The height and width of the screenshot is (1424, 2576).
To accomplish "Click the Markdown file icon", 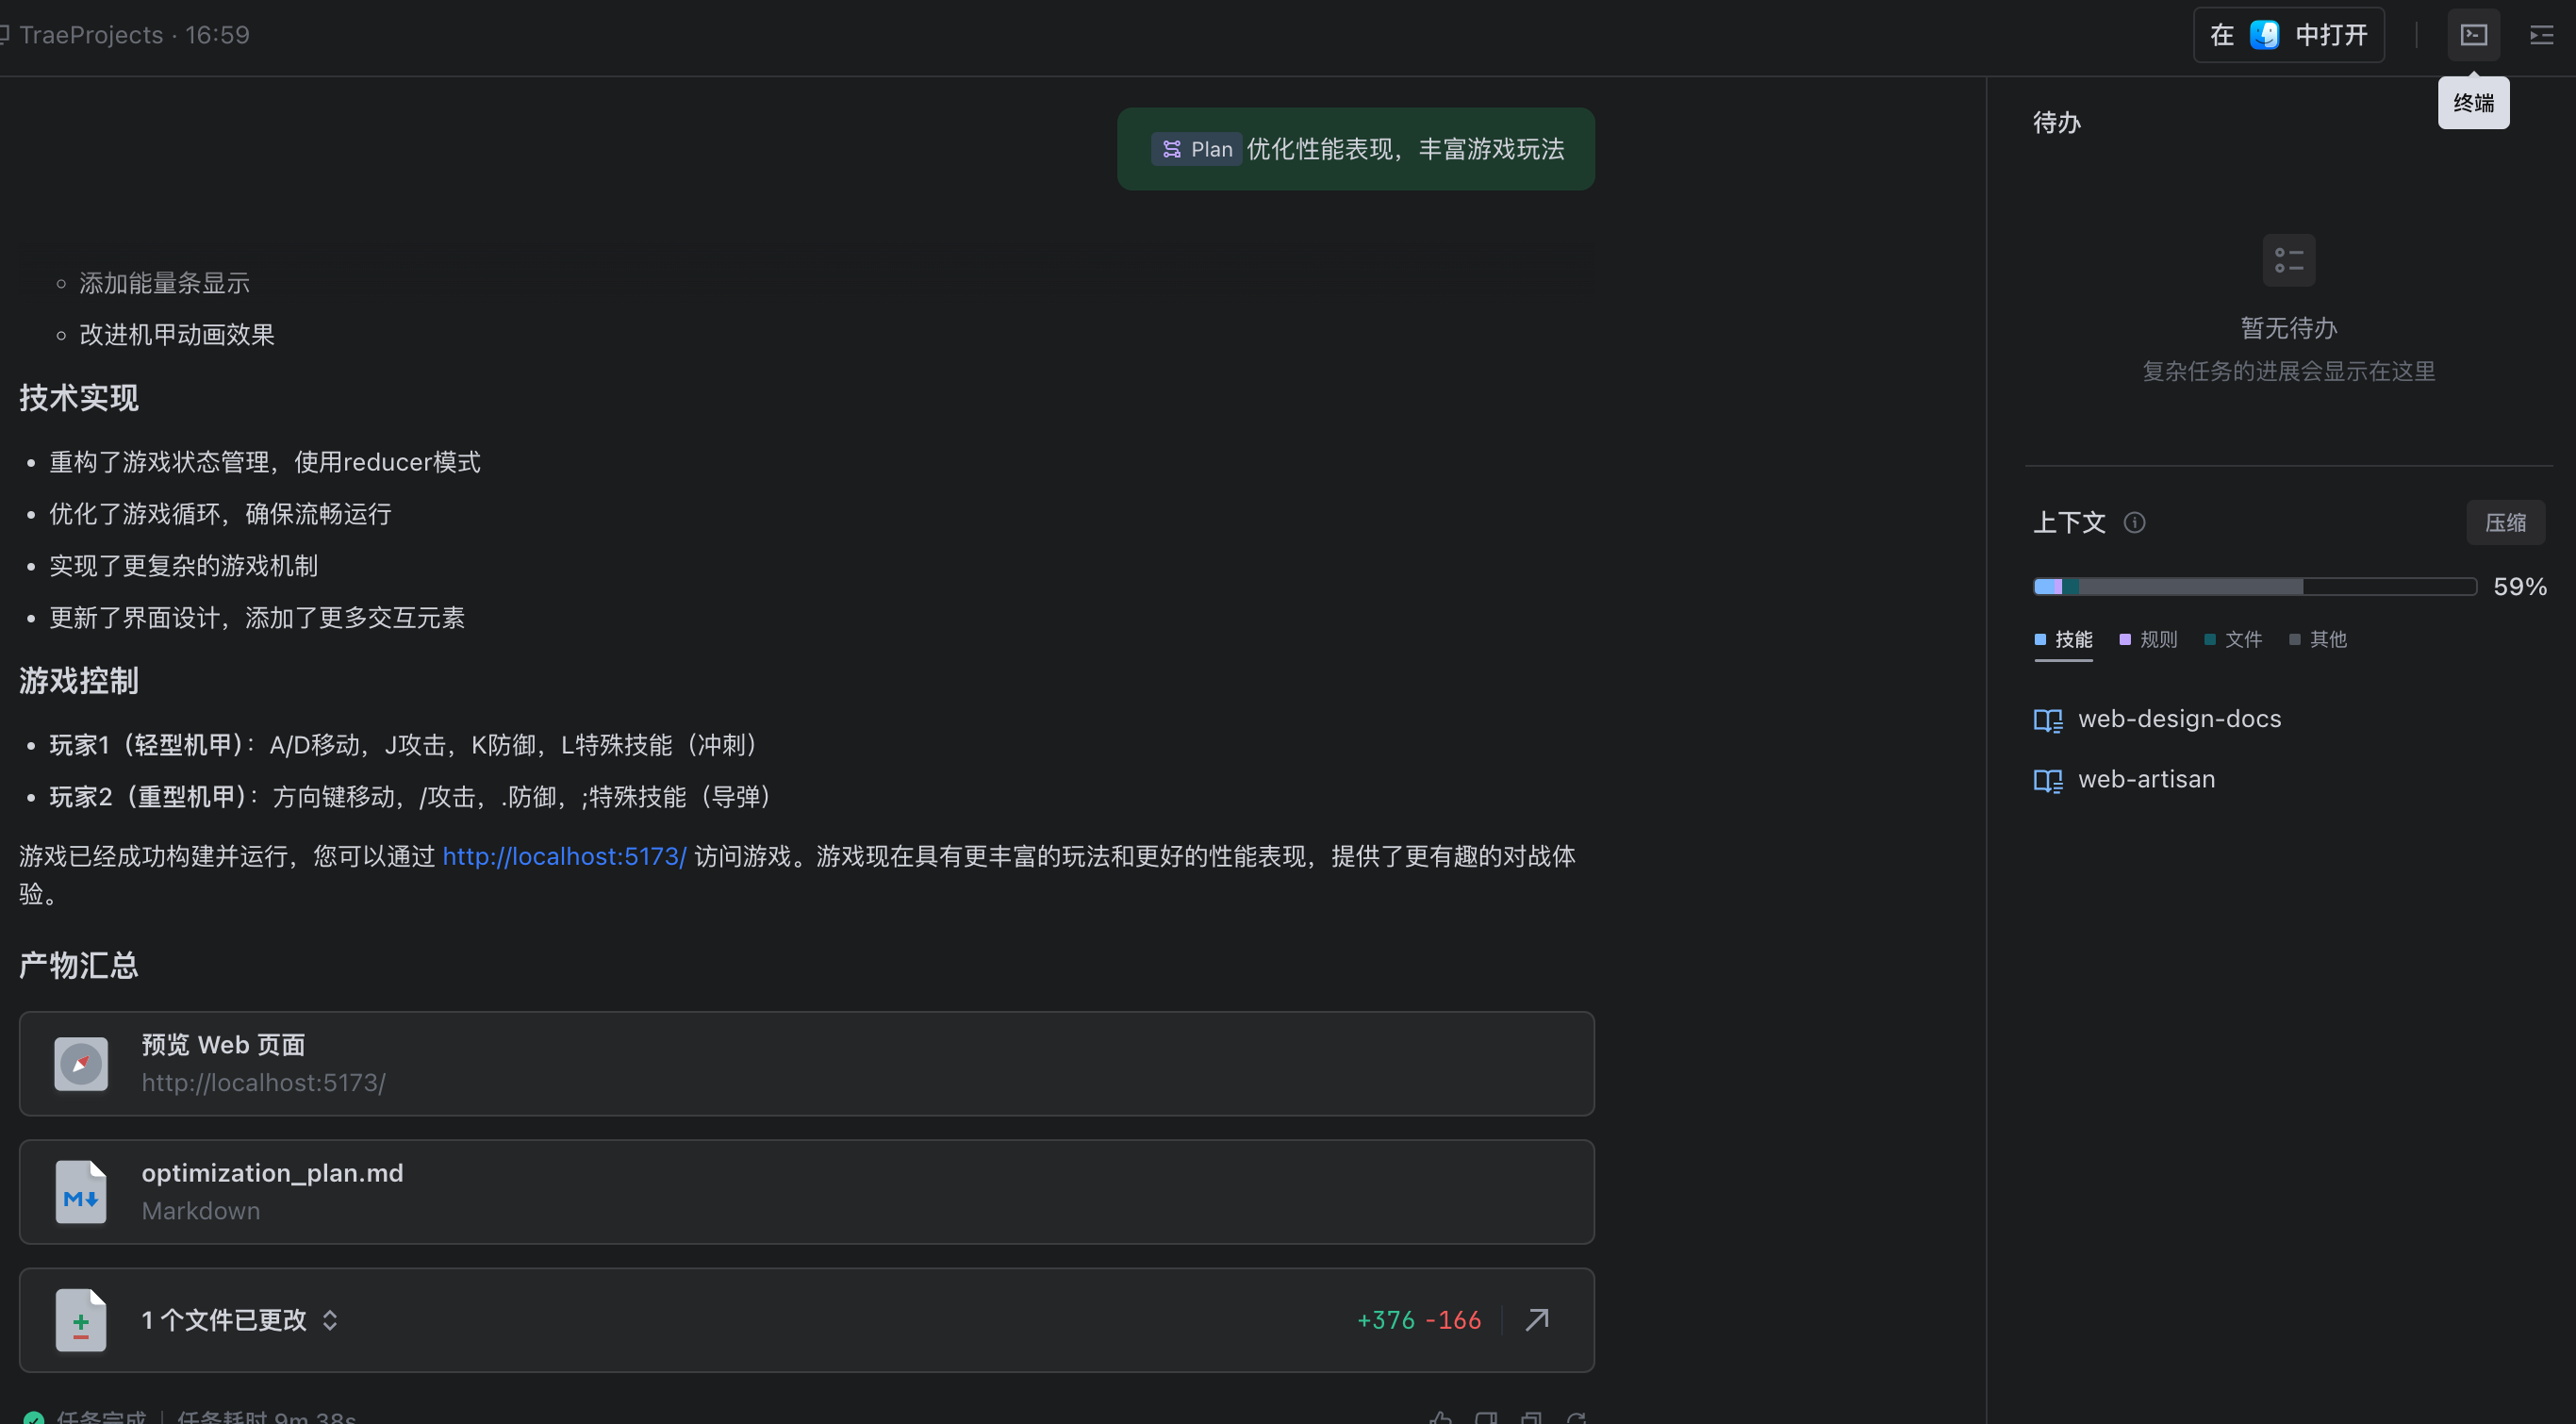I will point(81,1192).
